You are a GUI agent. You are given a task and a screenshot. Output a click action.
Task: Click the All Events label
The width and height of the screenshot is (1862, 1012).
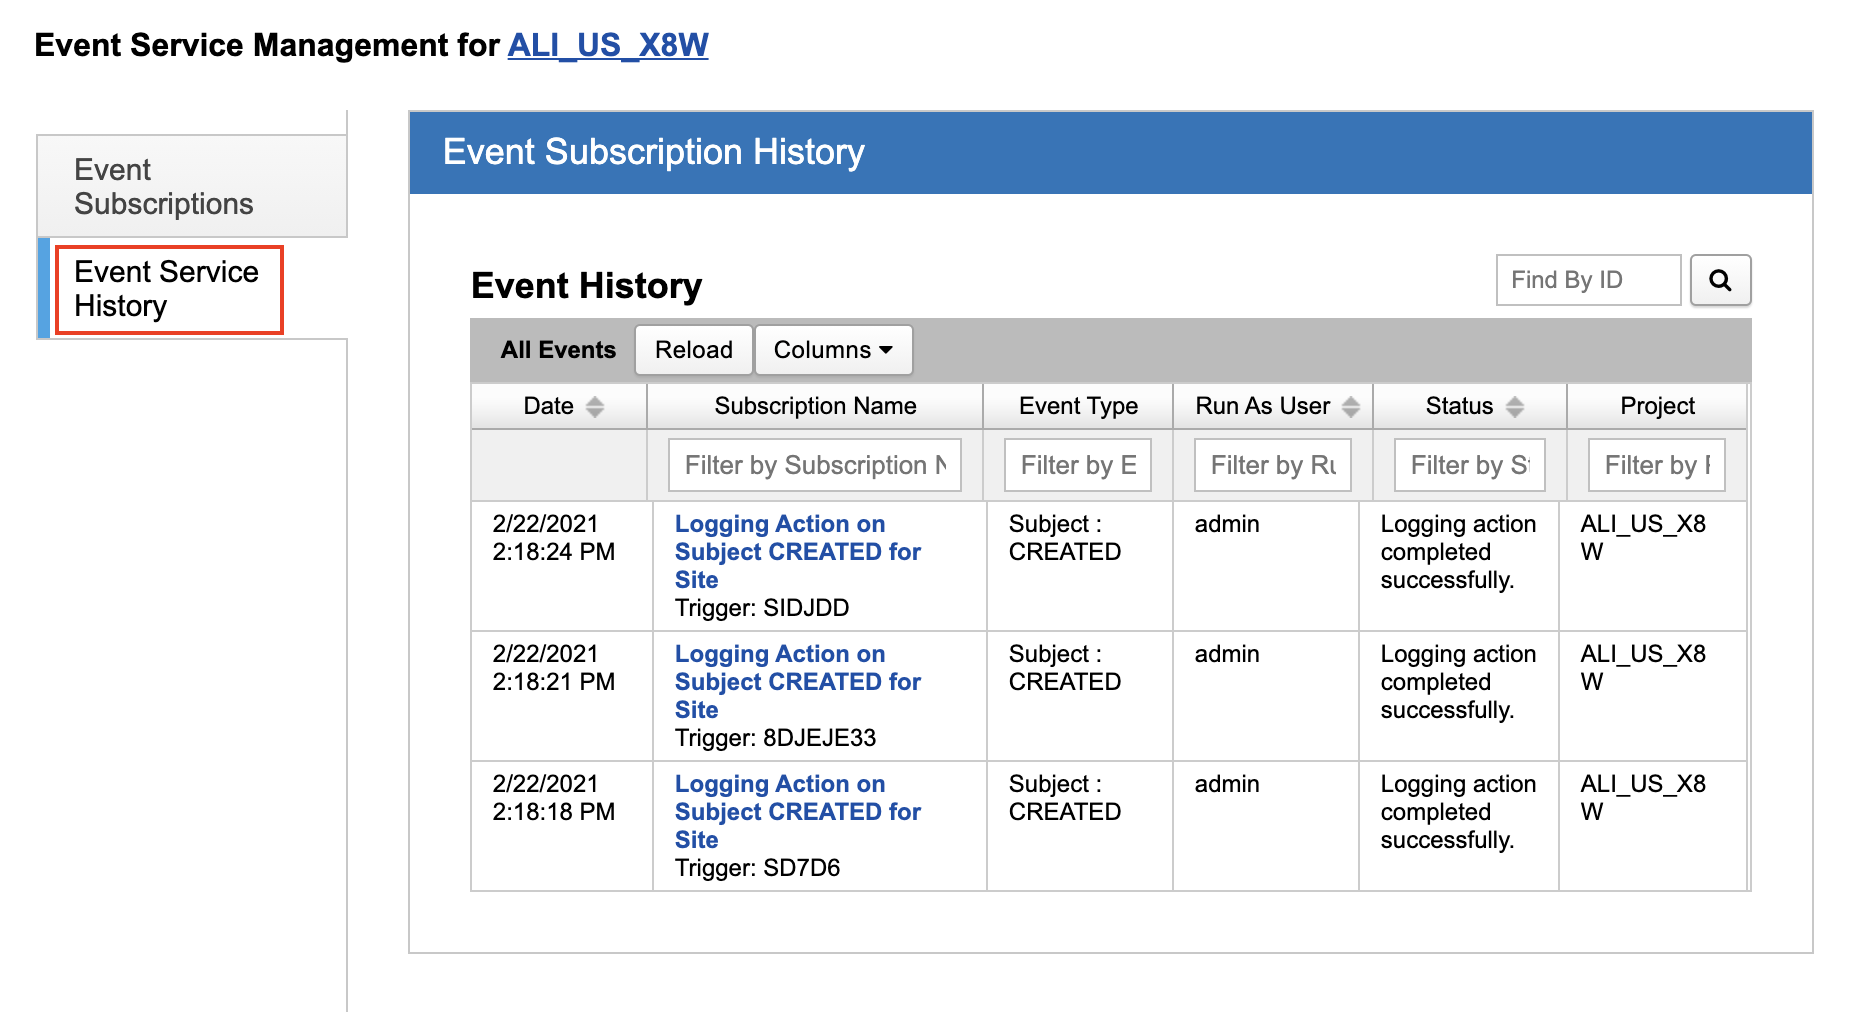(558, 350)
